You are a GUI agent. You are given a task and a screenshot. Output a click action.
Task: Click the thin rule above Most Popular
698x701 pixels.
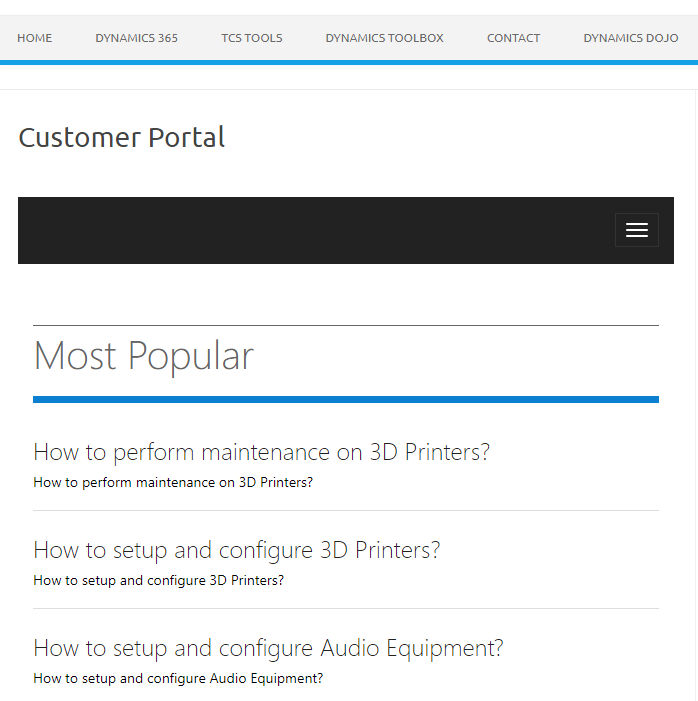pyautogui.click(x=346, y=325)
